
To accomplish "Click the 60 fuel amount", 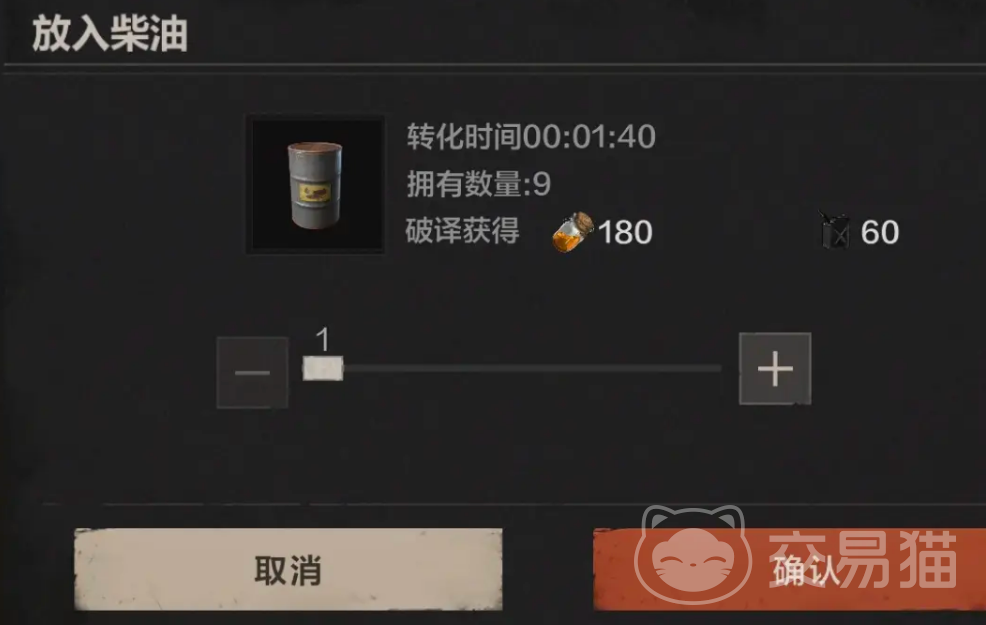I will pos(880,232).
